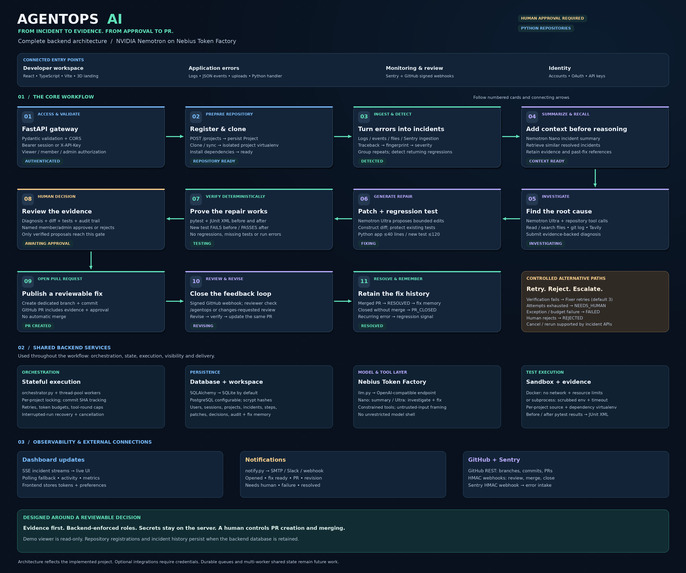686x573 pixels.
Task: Click the 11 badge on Retain the fix history card
Action: 364,281
